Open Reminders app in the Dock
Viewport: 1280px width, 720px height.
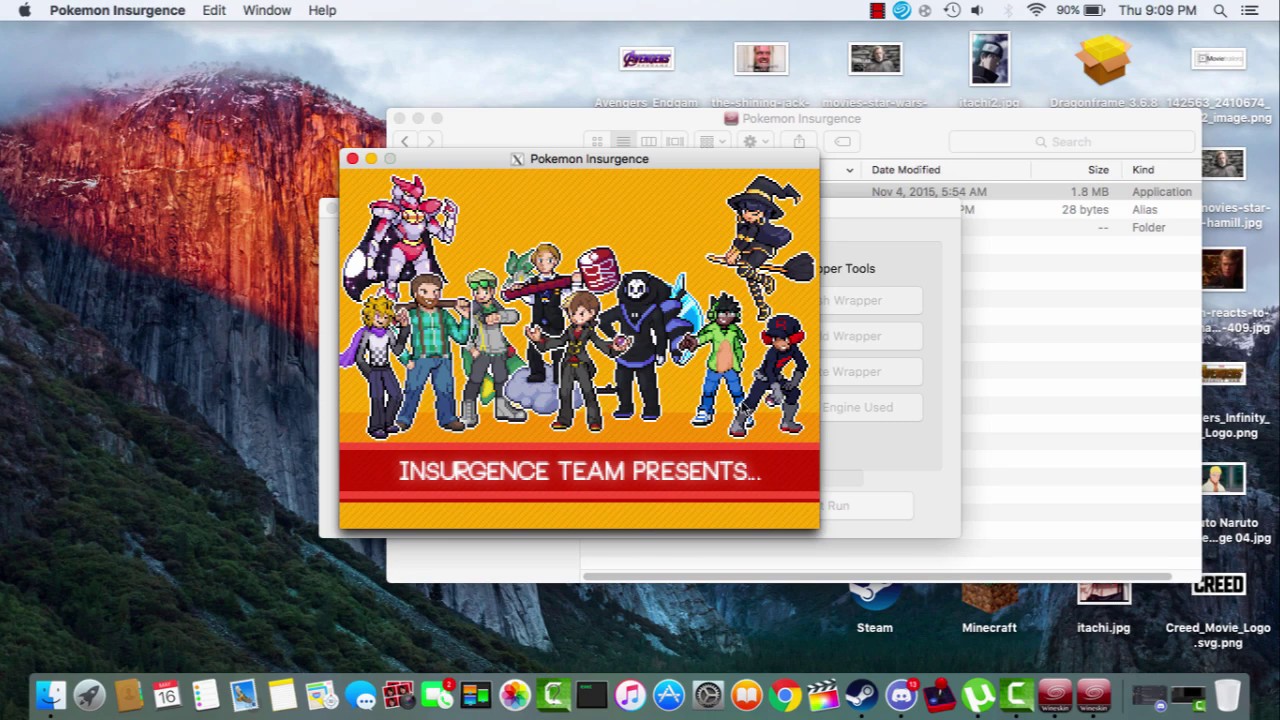[206, 695]
